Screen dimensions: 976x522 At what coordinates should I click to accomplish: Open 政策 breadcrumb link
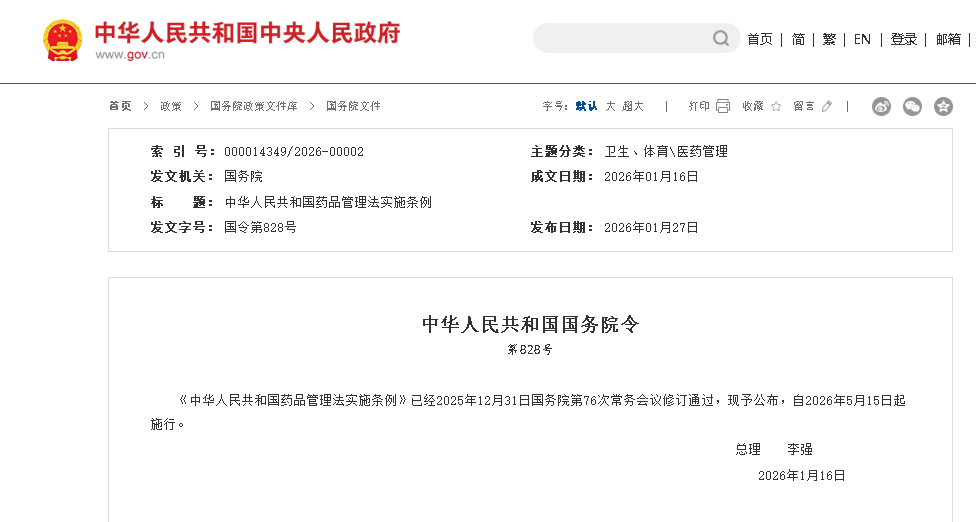tap(171, 106)
